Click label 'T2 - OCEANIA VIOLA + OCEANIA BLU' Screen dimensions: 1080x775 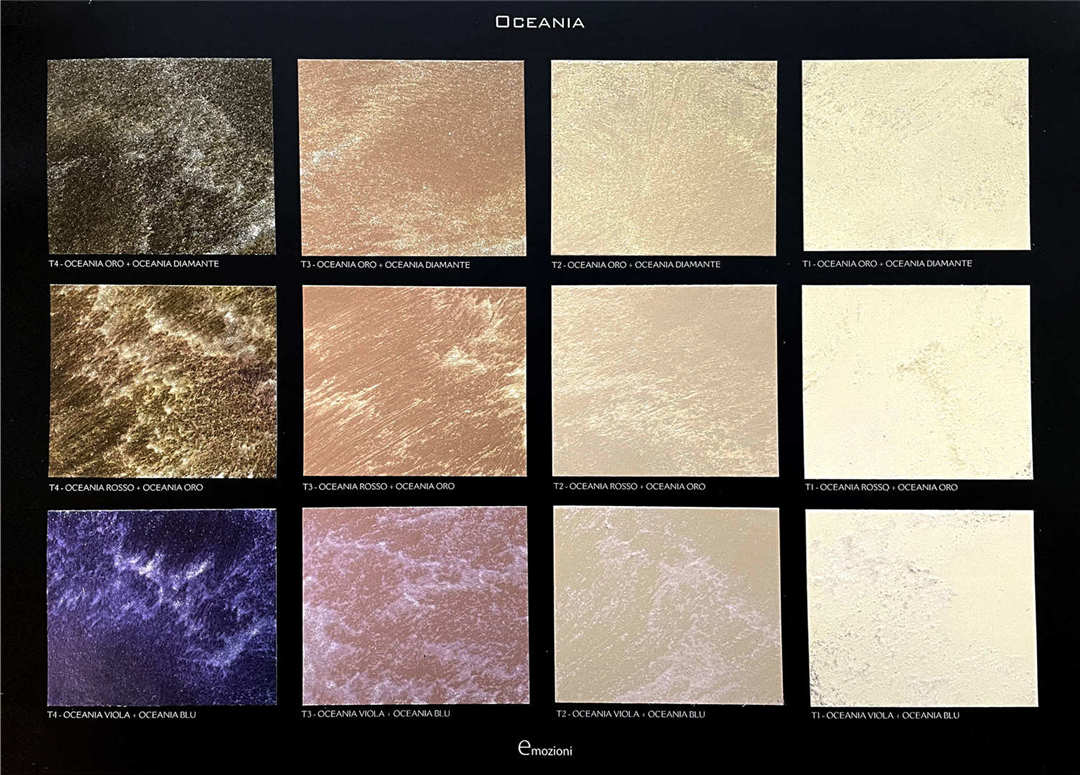click(631, 714)
